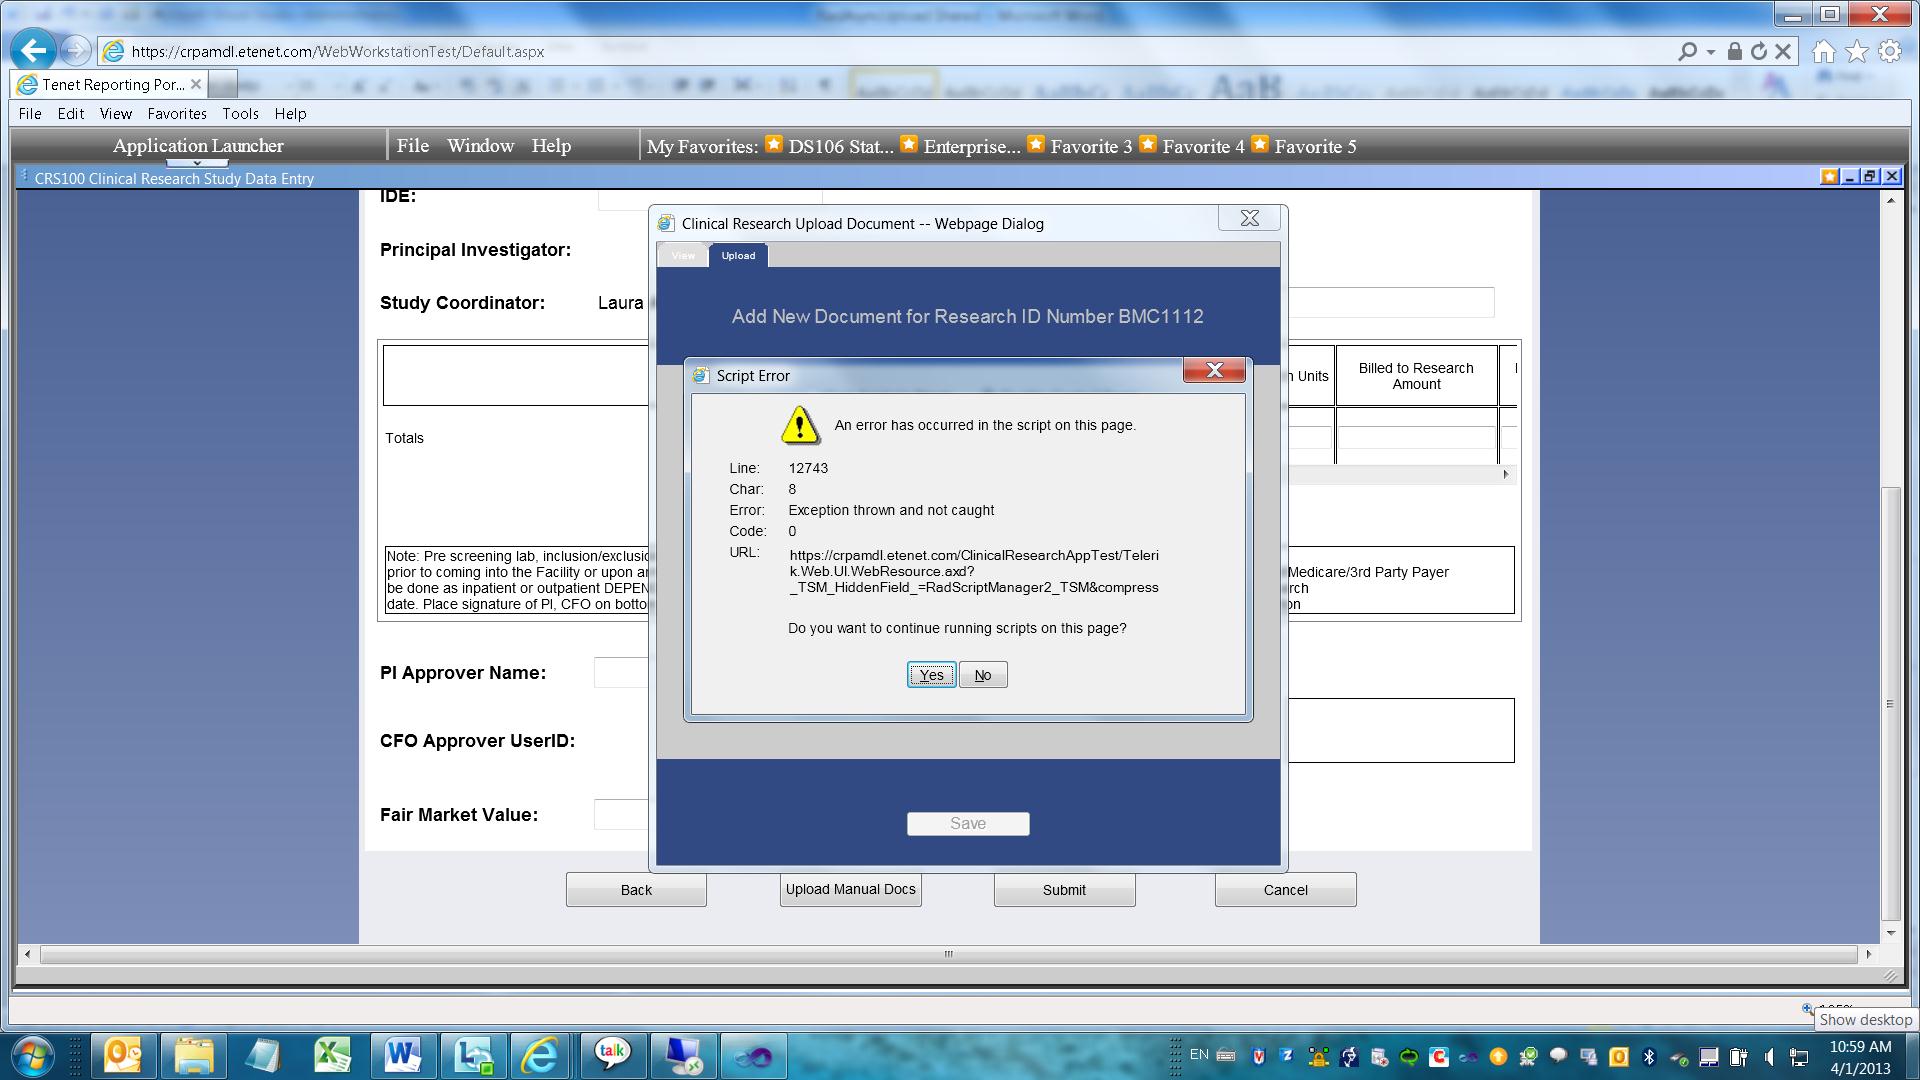This screenshot has width=1920, height=1080.
Task: Switch to the Upload tab
Action: point(738,256)
